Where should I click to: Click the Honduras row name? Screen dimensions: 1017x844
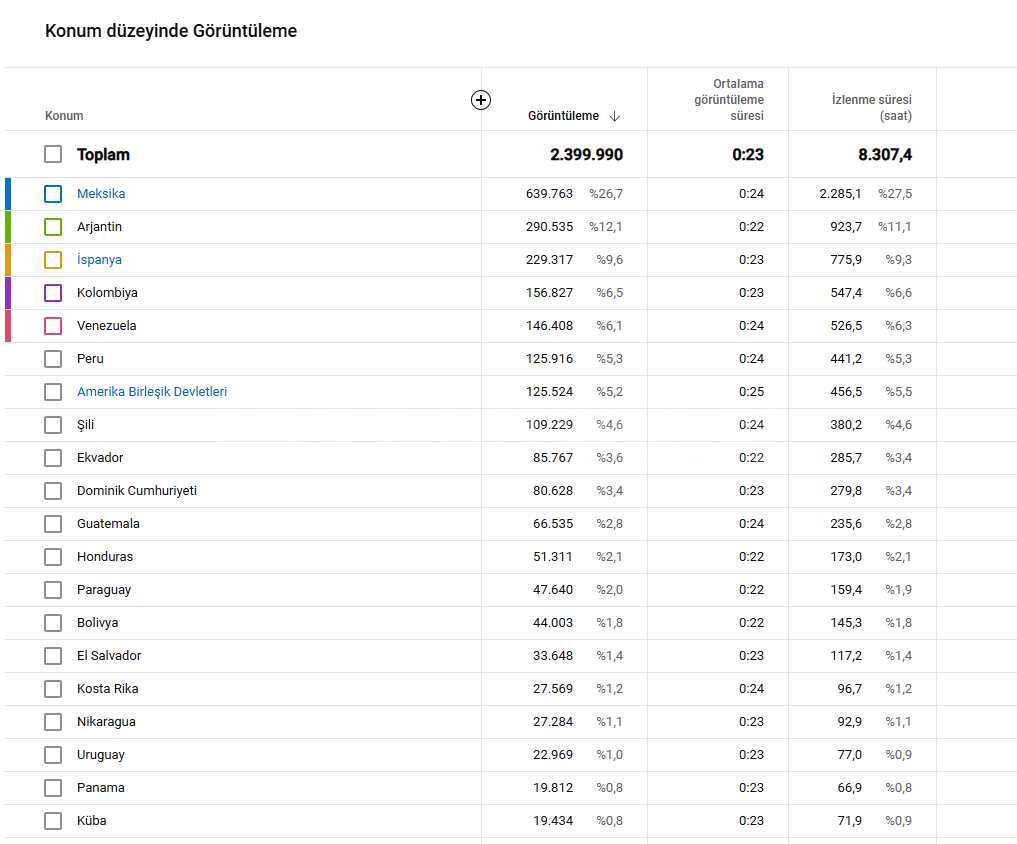pyautogui.click(x=105, y=557)
